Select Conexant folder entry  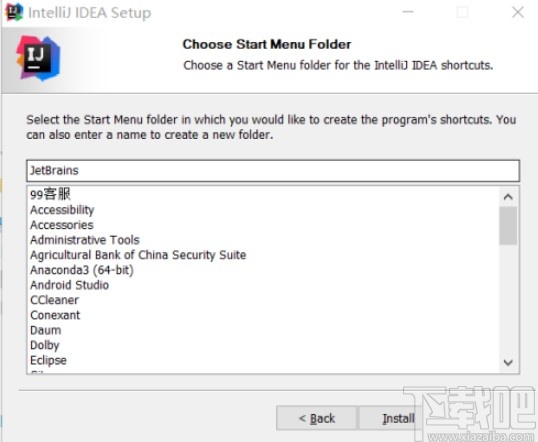pyautogui.click(x=55, y=315)
